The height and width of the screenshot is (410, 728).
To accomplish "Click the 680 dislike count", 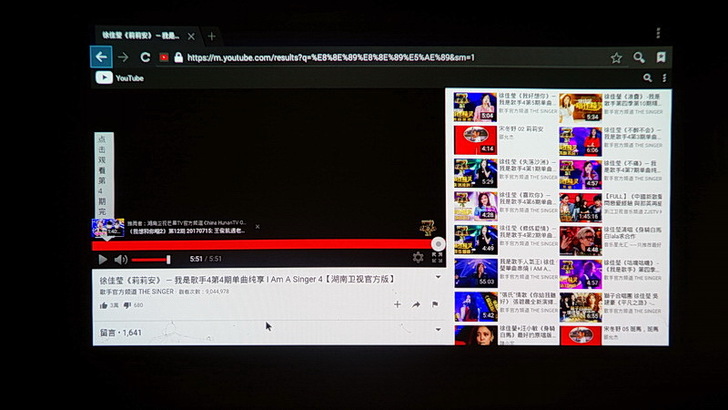I will click(x=138, y=306).
